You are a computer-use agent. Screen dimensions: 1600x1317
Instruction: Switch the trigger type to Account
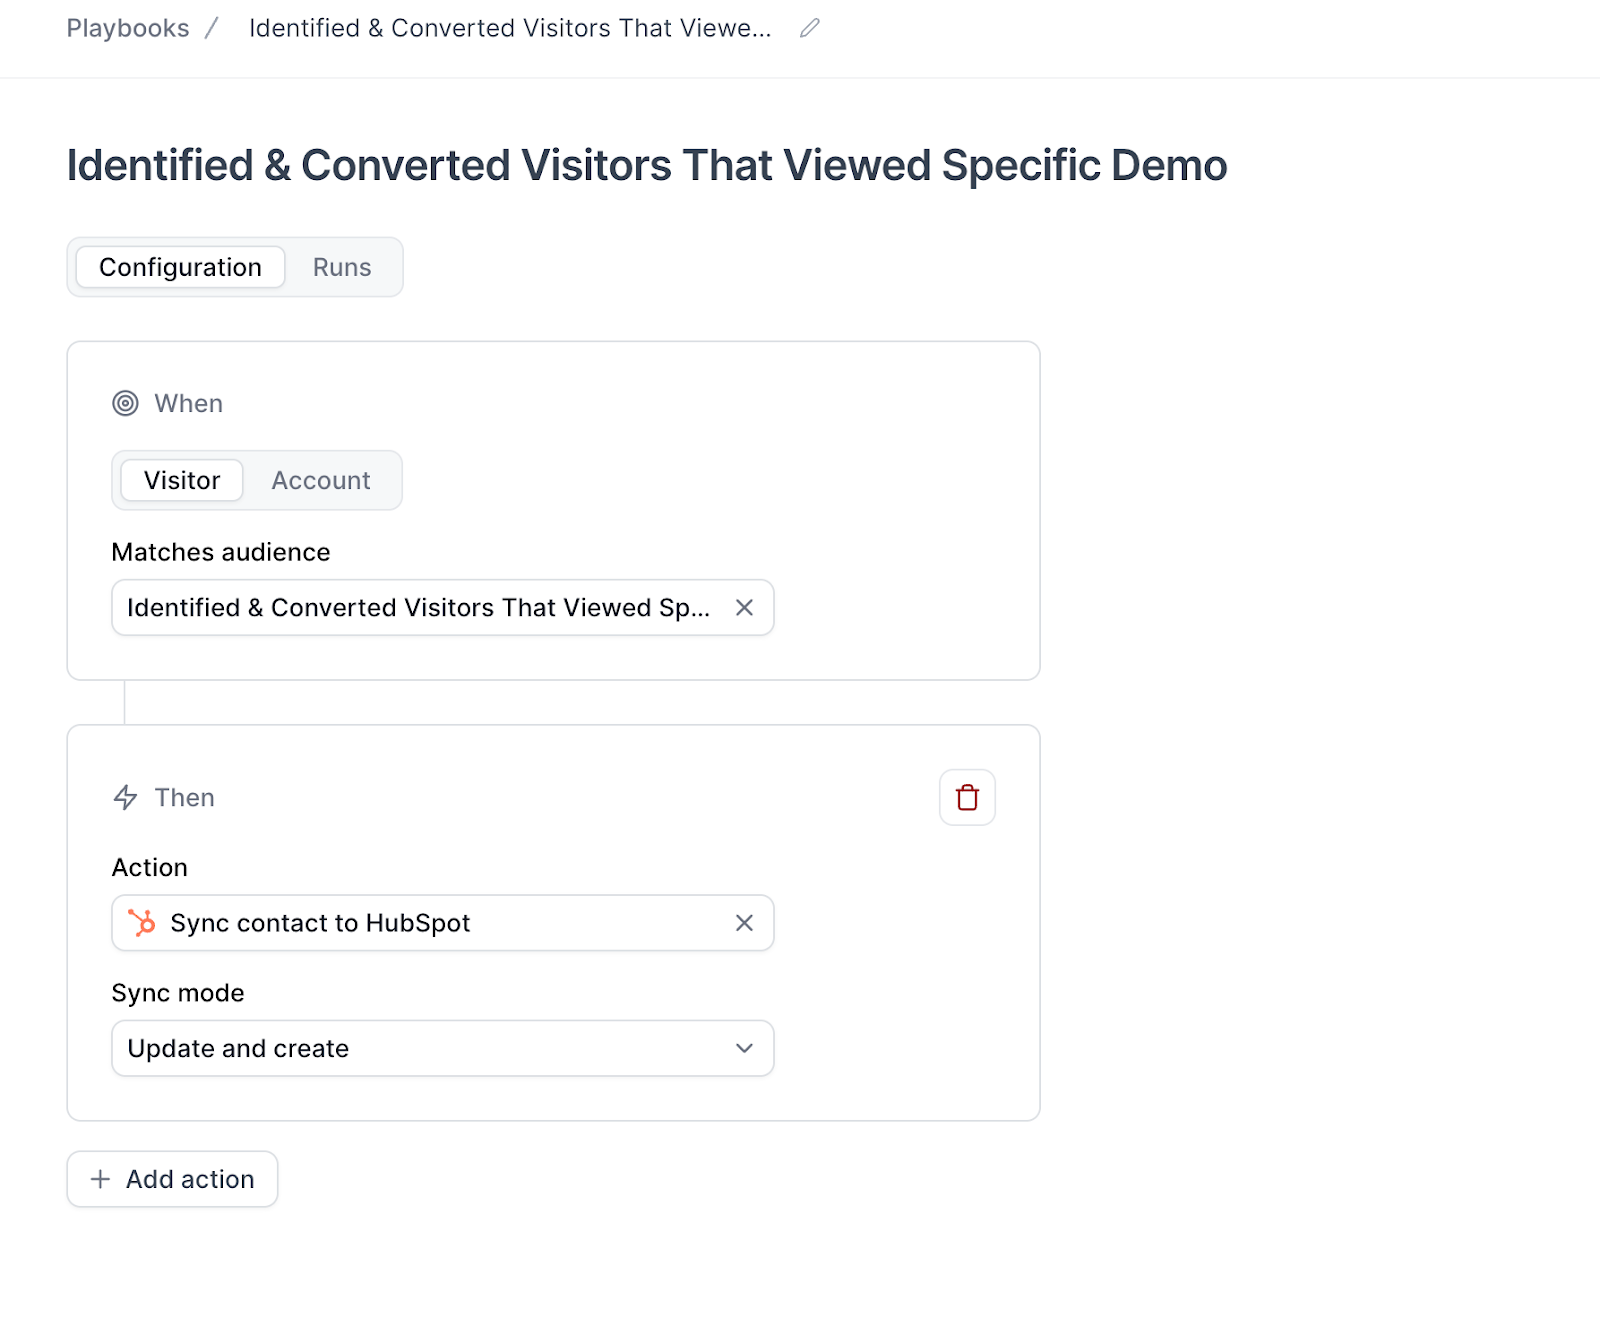point(321,481)
